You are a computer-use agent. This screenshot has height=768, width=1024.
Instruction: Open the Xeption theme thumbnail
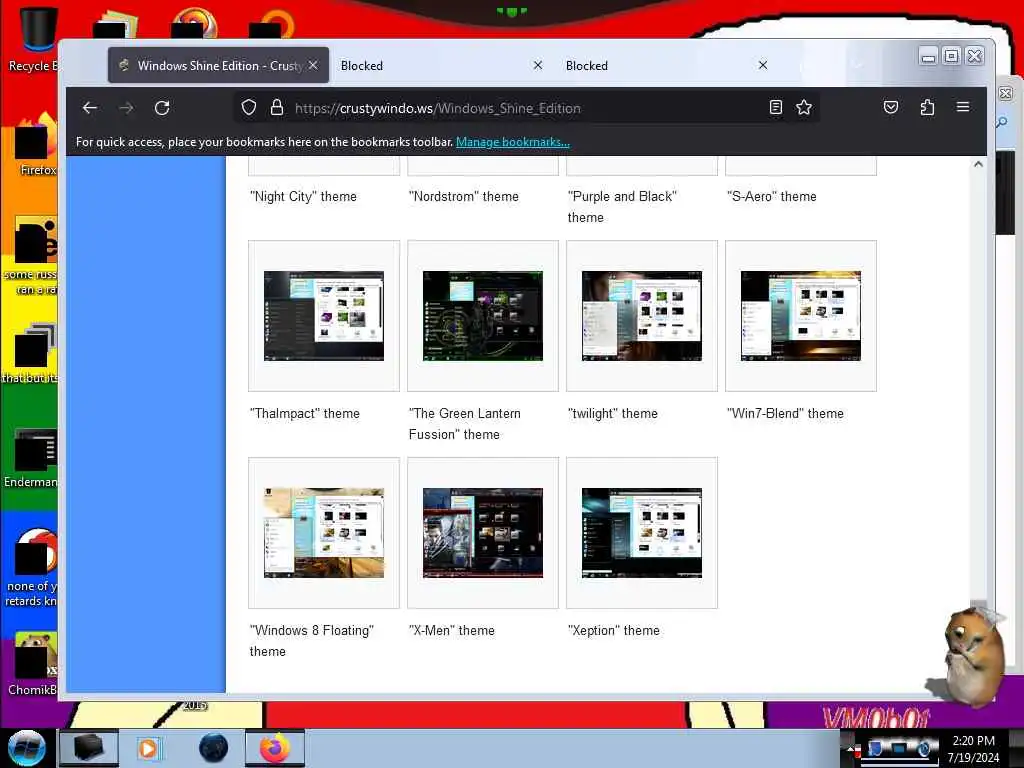(x=642, y=533)
